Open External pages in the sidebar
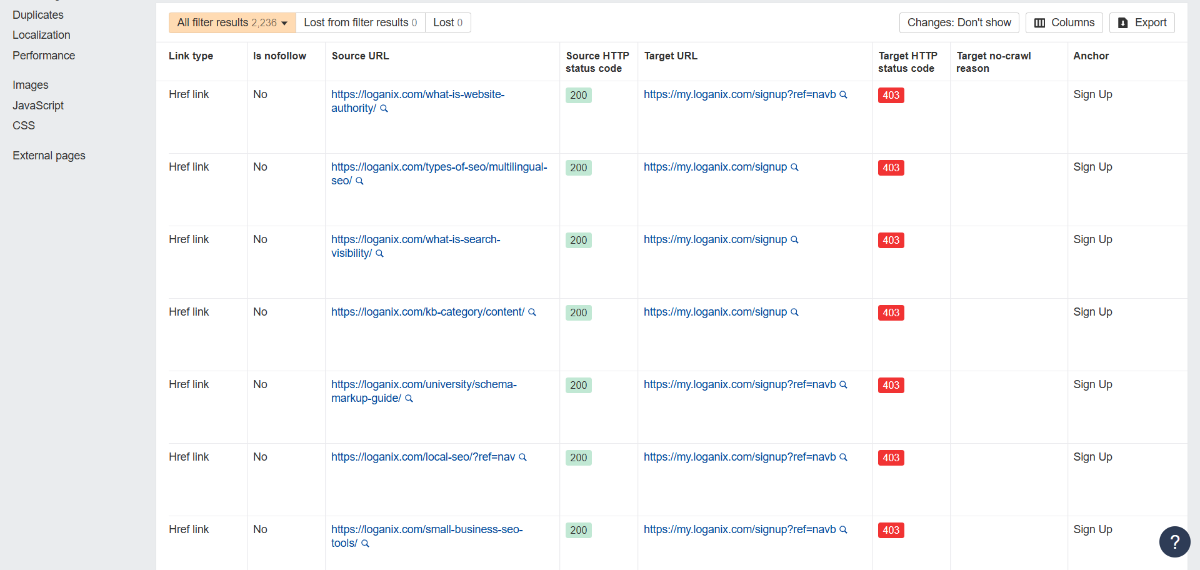The height and width of the screenshot is (570, 1200). pos(49,155)
